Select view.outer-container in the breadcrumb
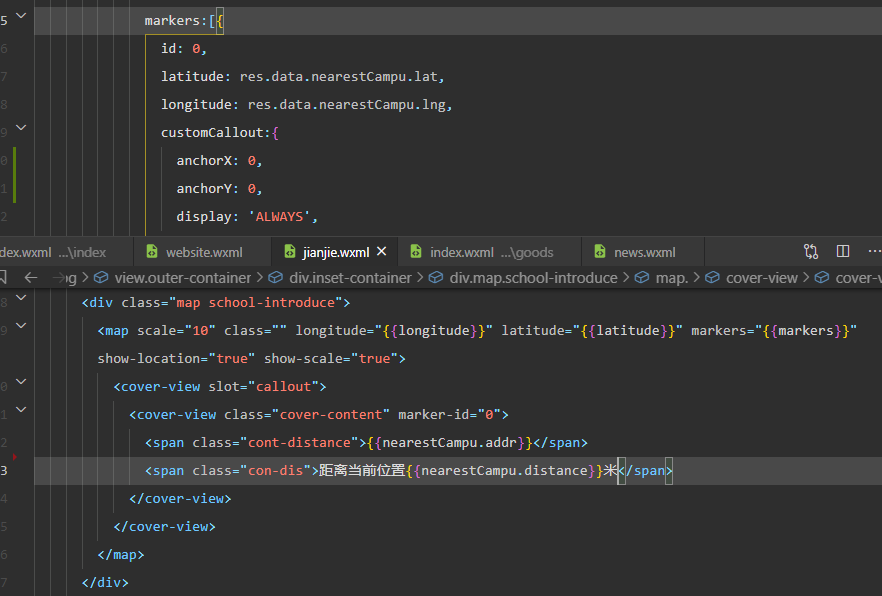 coord(183,278)
